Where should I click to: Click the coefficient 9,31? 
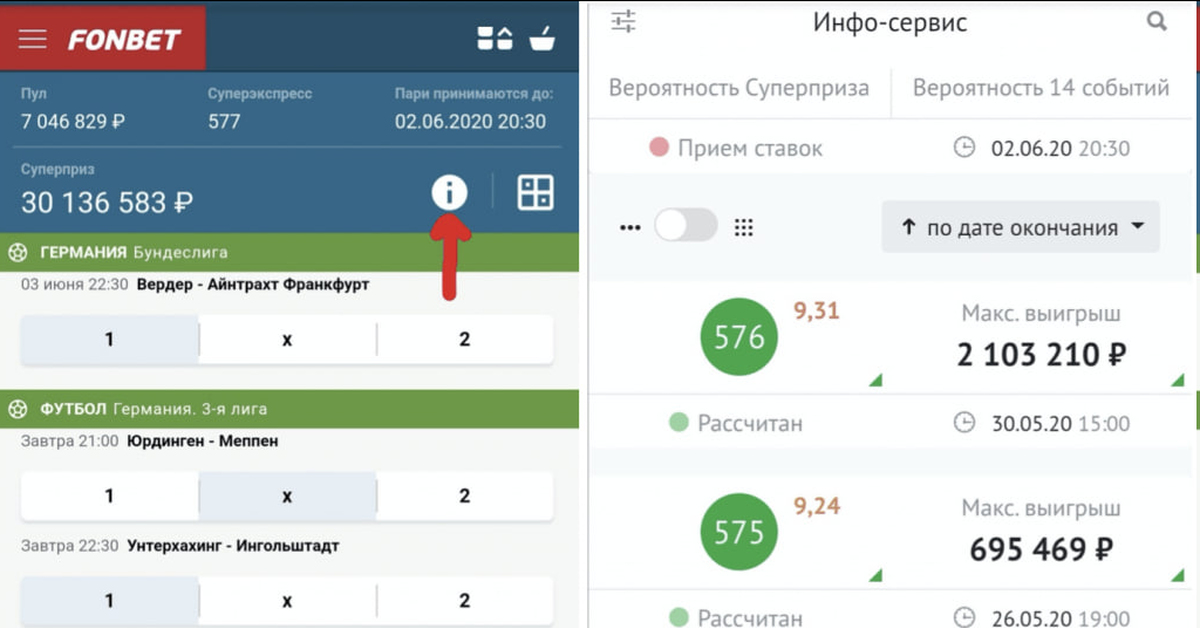click(816, 312)
